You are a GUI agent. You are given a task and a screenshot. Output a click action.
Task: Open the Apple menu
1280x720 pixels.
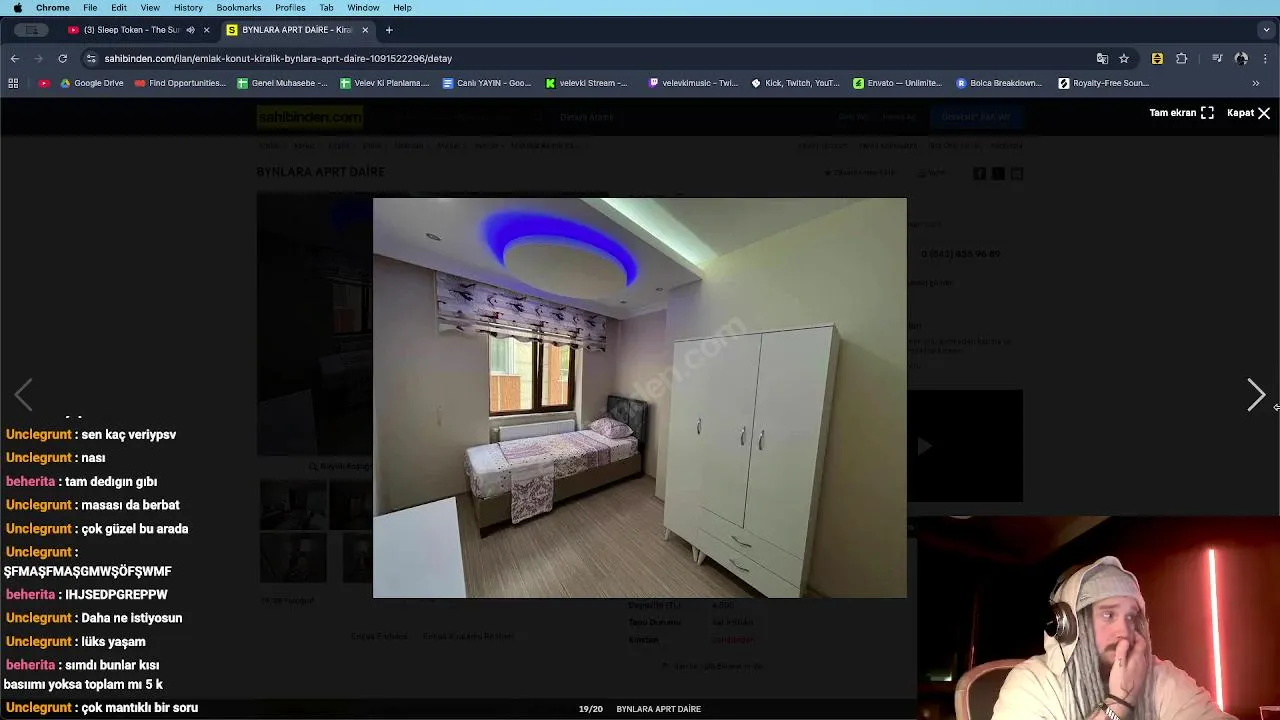tap(17, 8)
